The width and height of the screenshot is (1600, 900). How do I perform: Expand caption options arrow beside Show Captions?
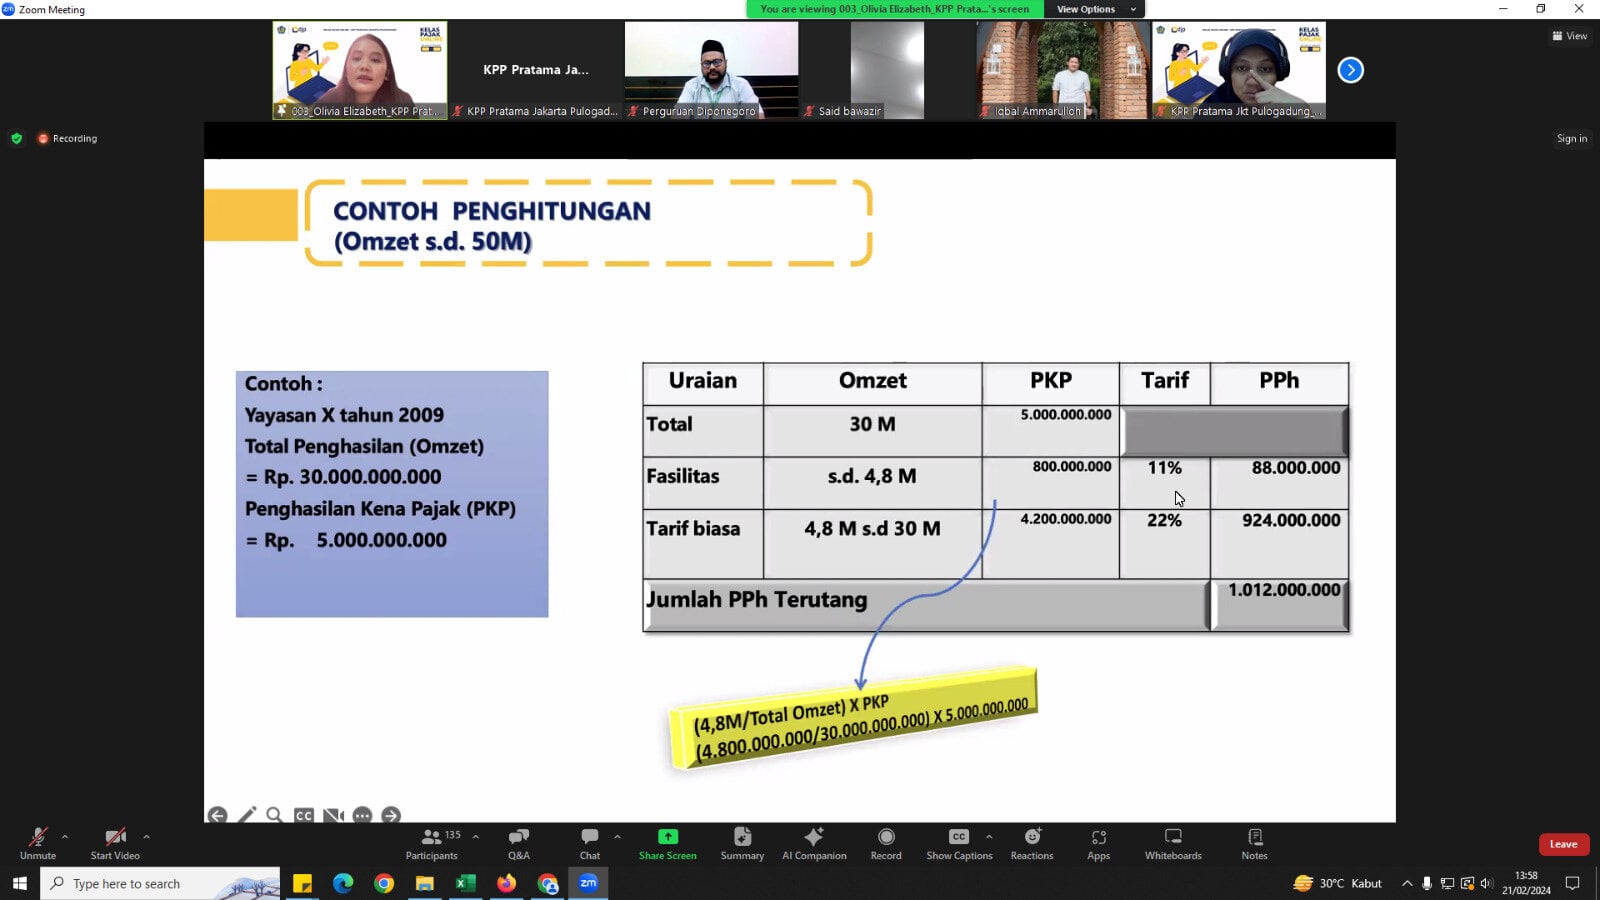(989, 837)
